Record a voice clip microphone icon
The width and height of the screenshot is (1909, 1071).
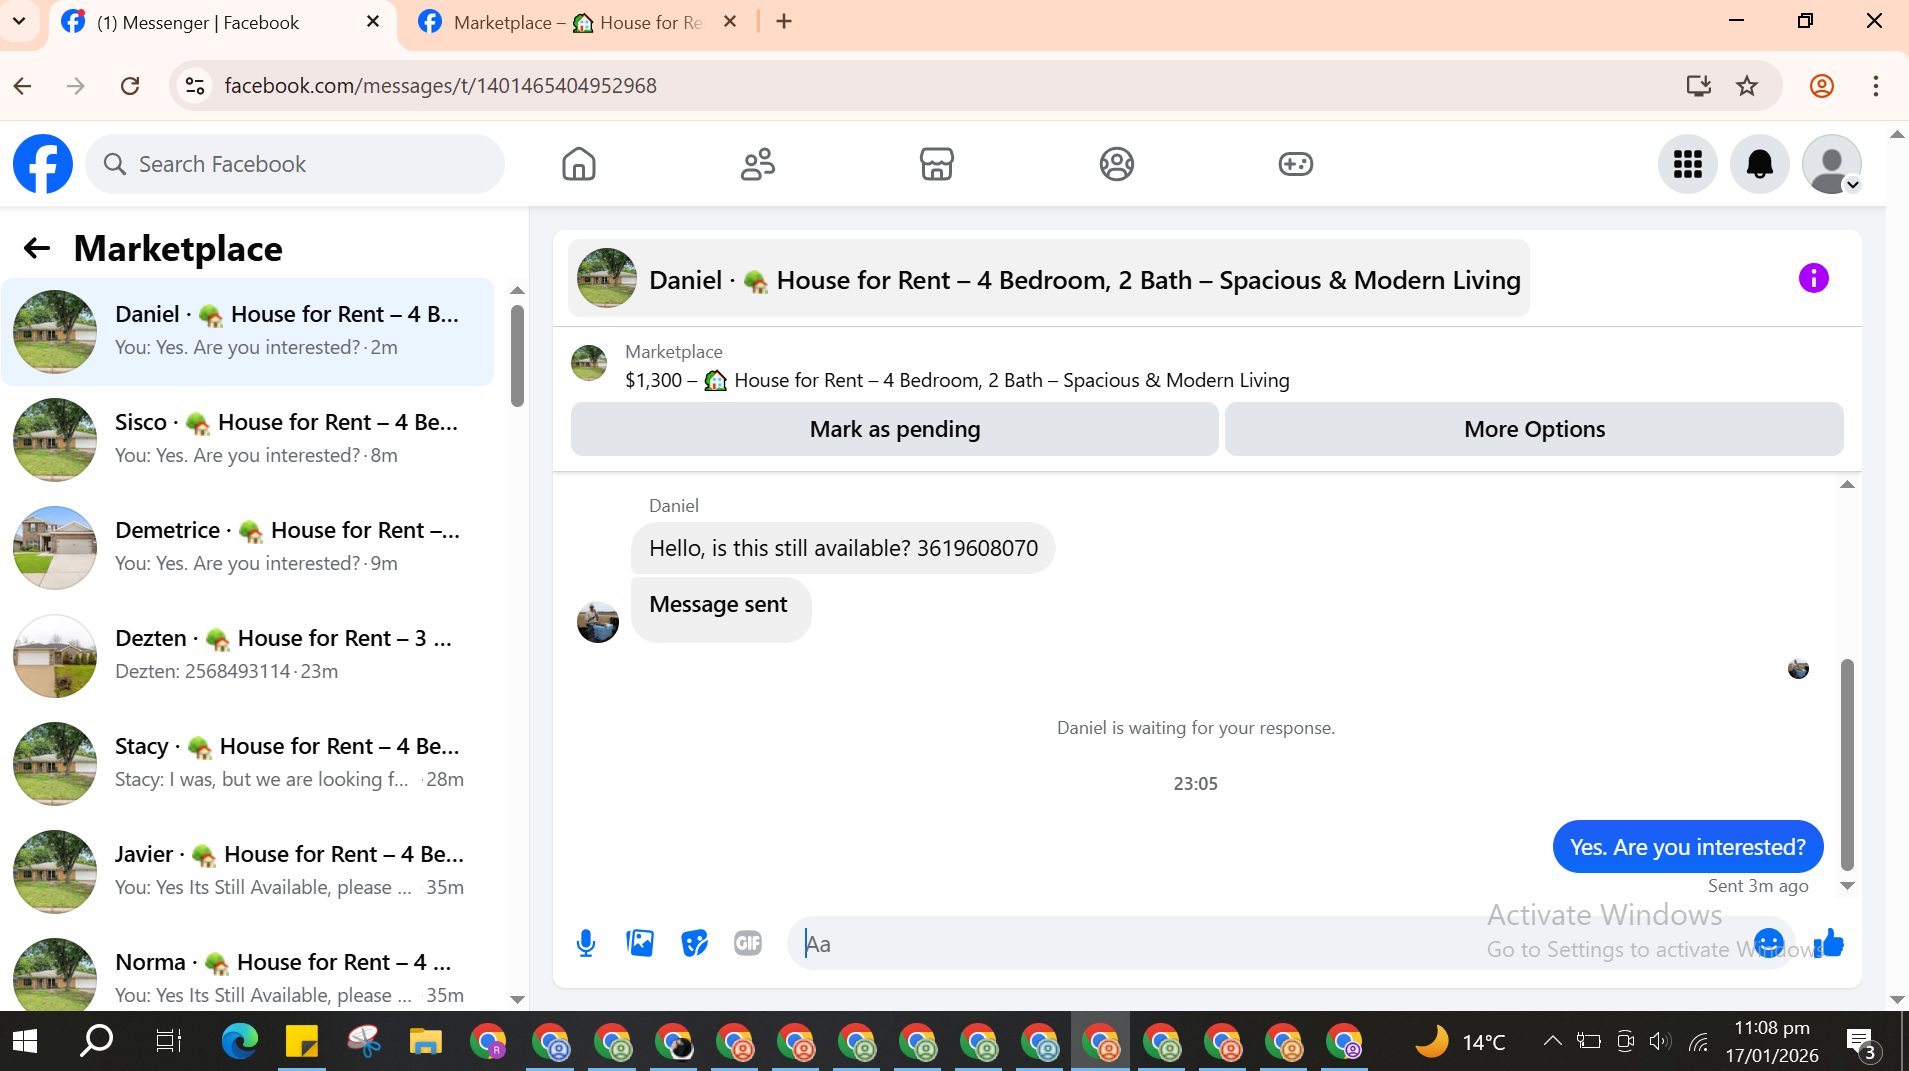click(586, 943)
